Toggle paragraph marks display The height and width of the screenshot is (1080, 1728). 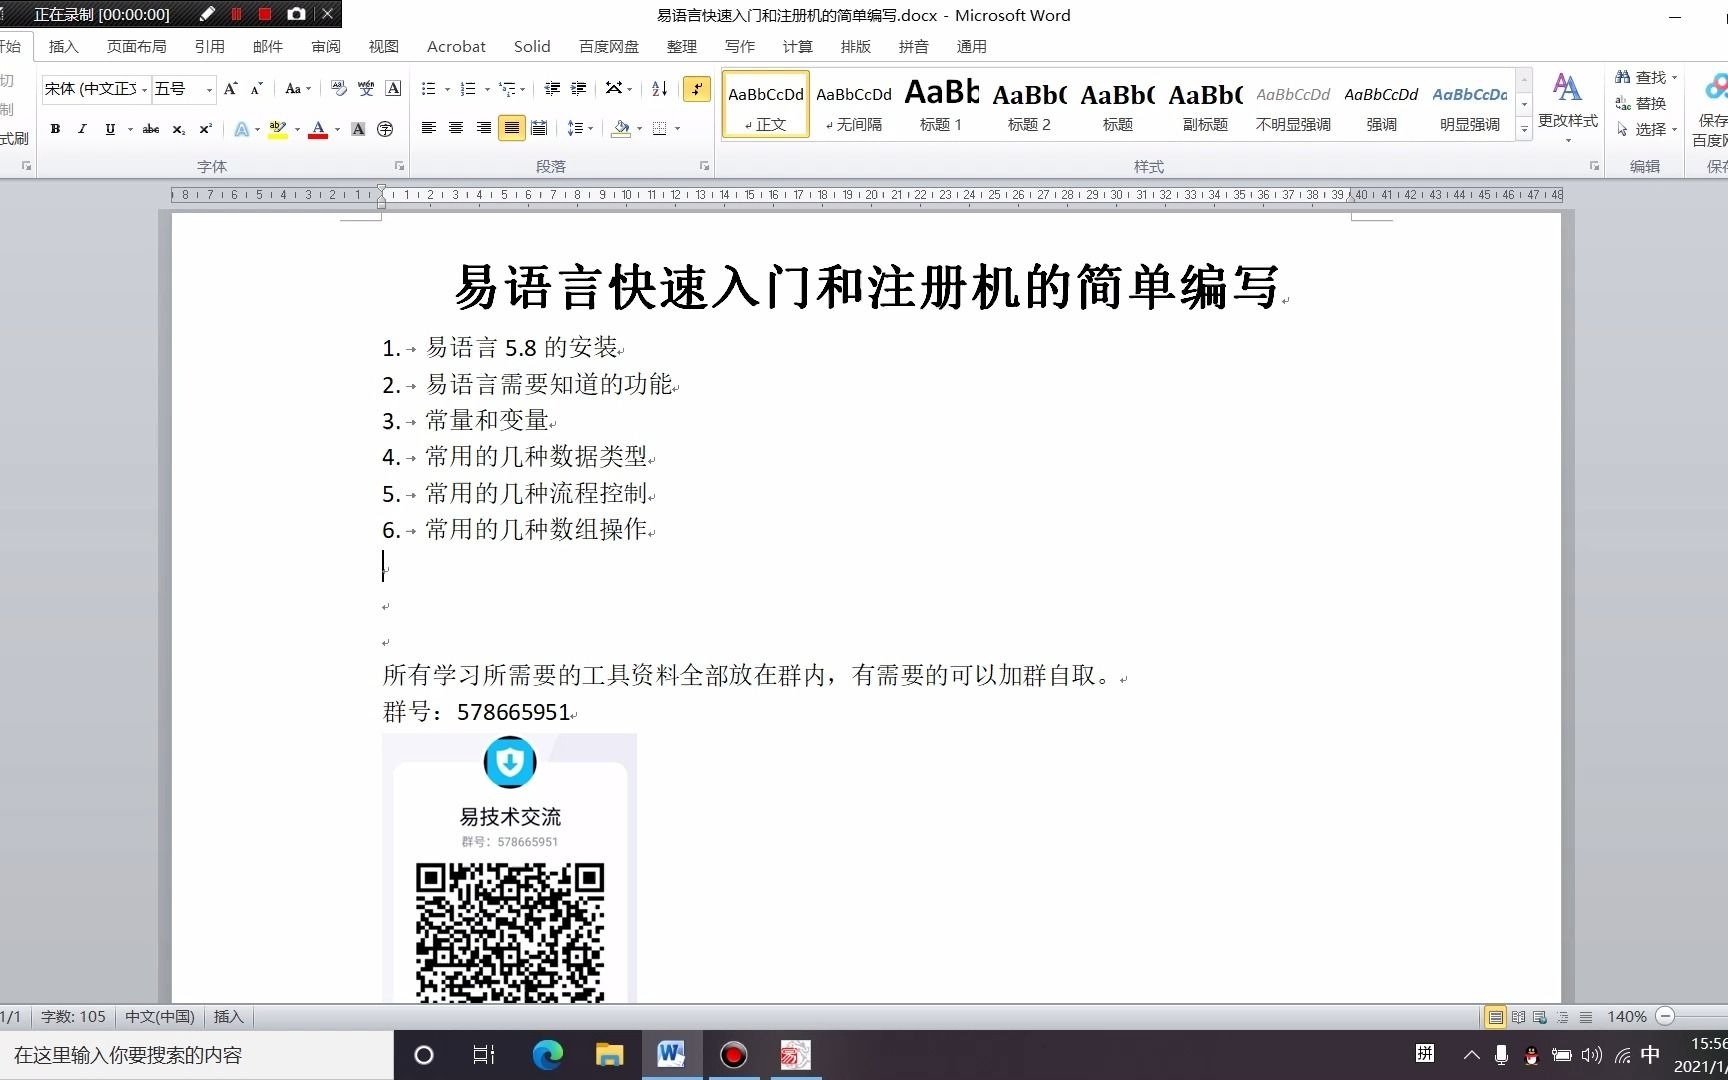click(x=697, y=89)
